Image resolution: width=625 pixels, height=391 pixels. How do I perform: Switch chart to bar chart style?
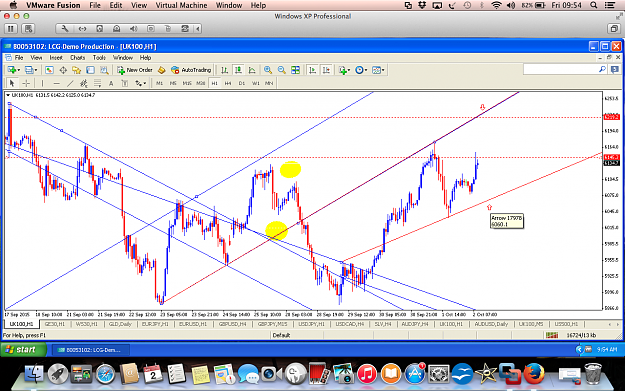point(224,70)
